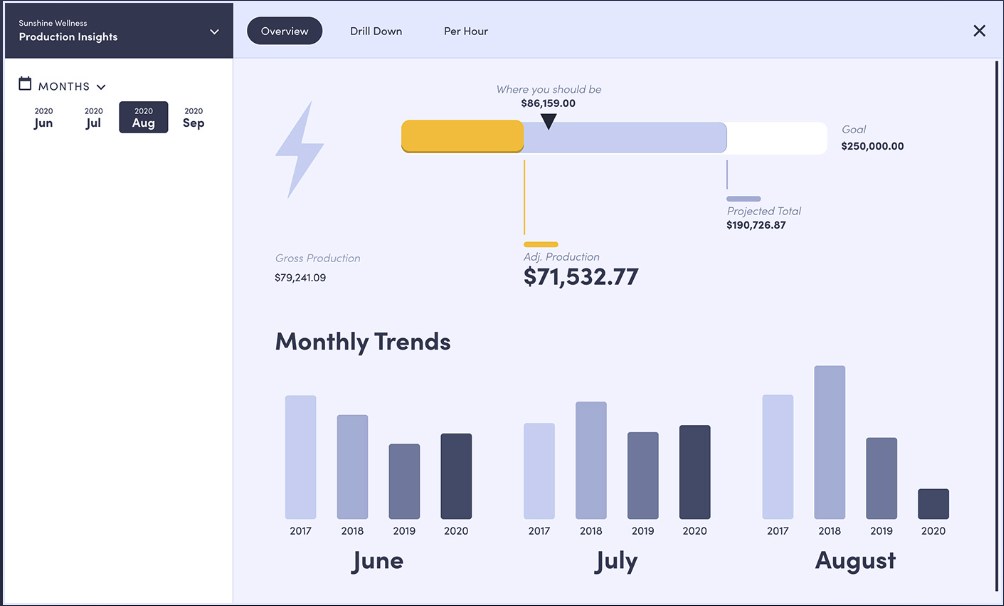The image size is (1004, 606).
Task: Click the yellow adjusted production progress segment
Action: pos(462,136)
